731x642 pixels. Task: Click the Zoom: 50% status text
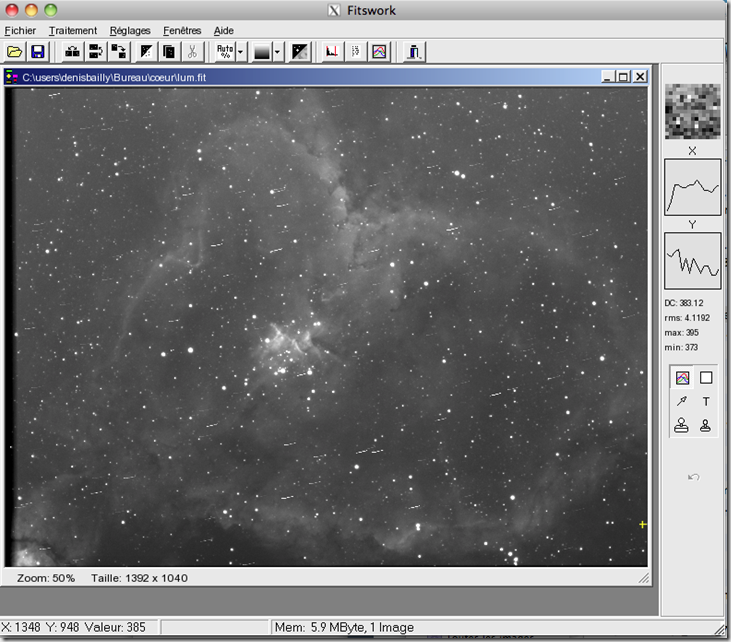click(x=46, y=578)
